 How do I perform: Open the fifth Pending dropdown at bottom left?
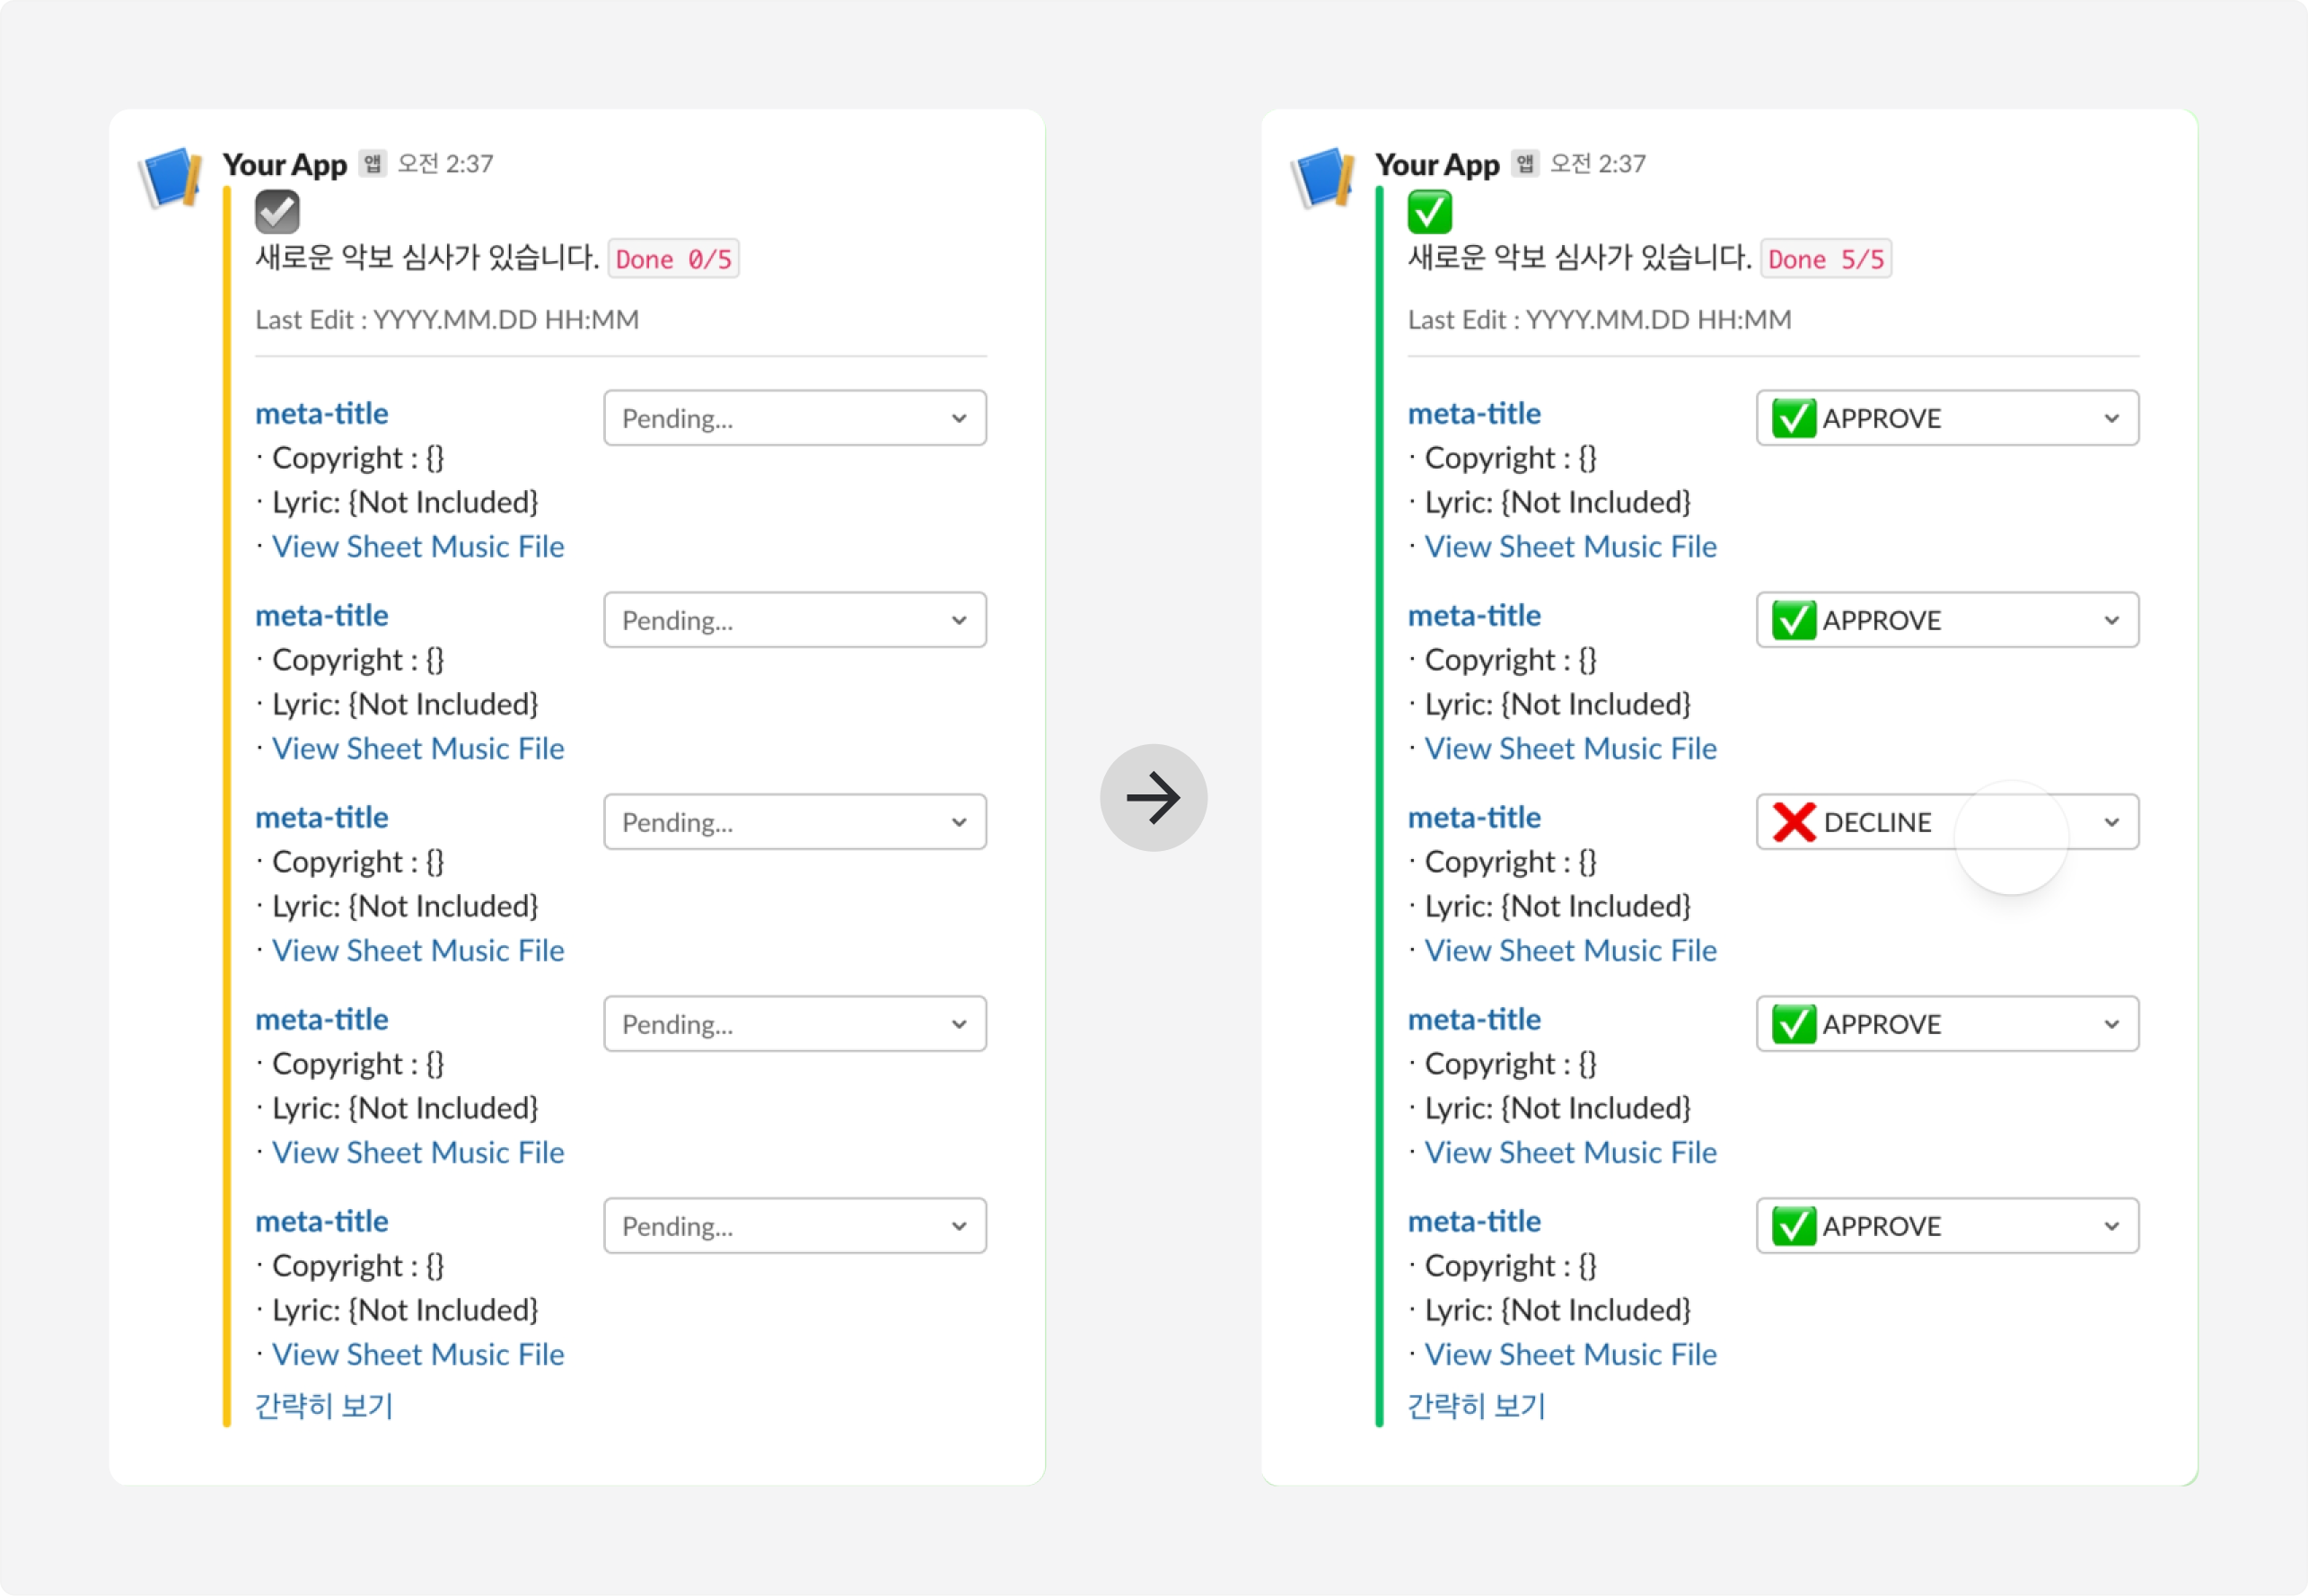pyautogui.click(x=794, y=1226)
